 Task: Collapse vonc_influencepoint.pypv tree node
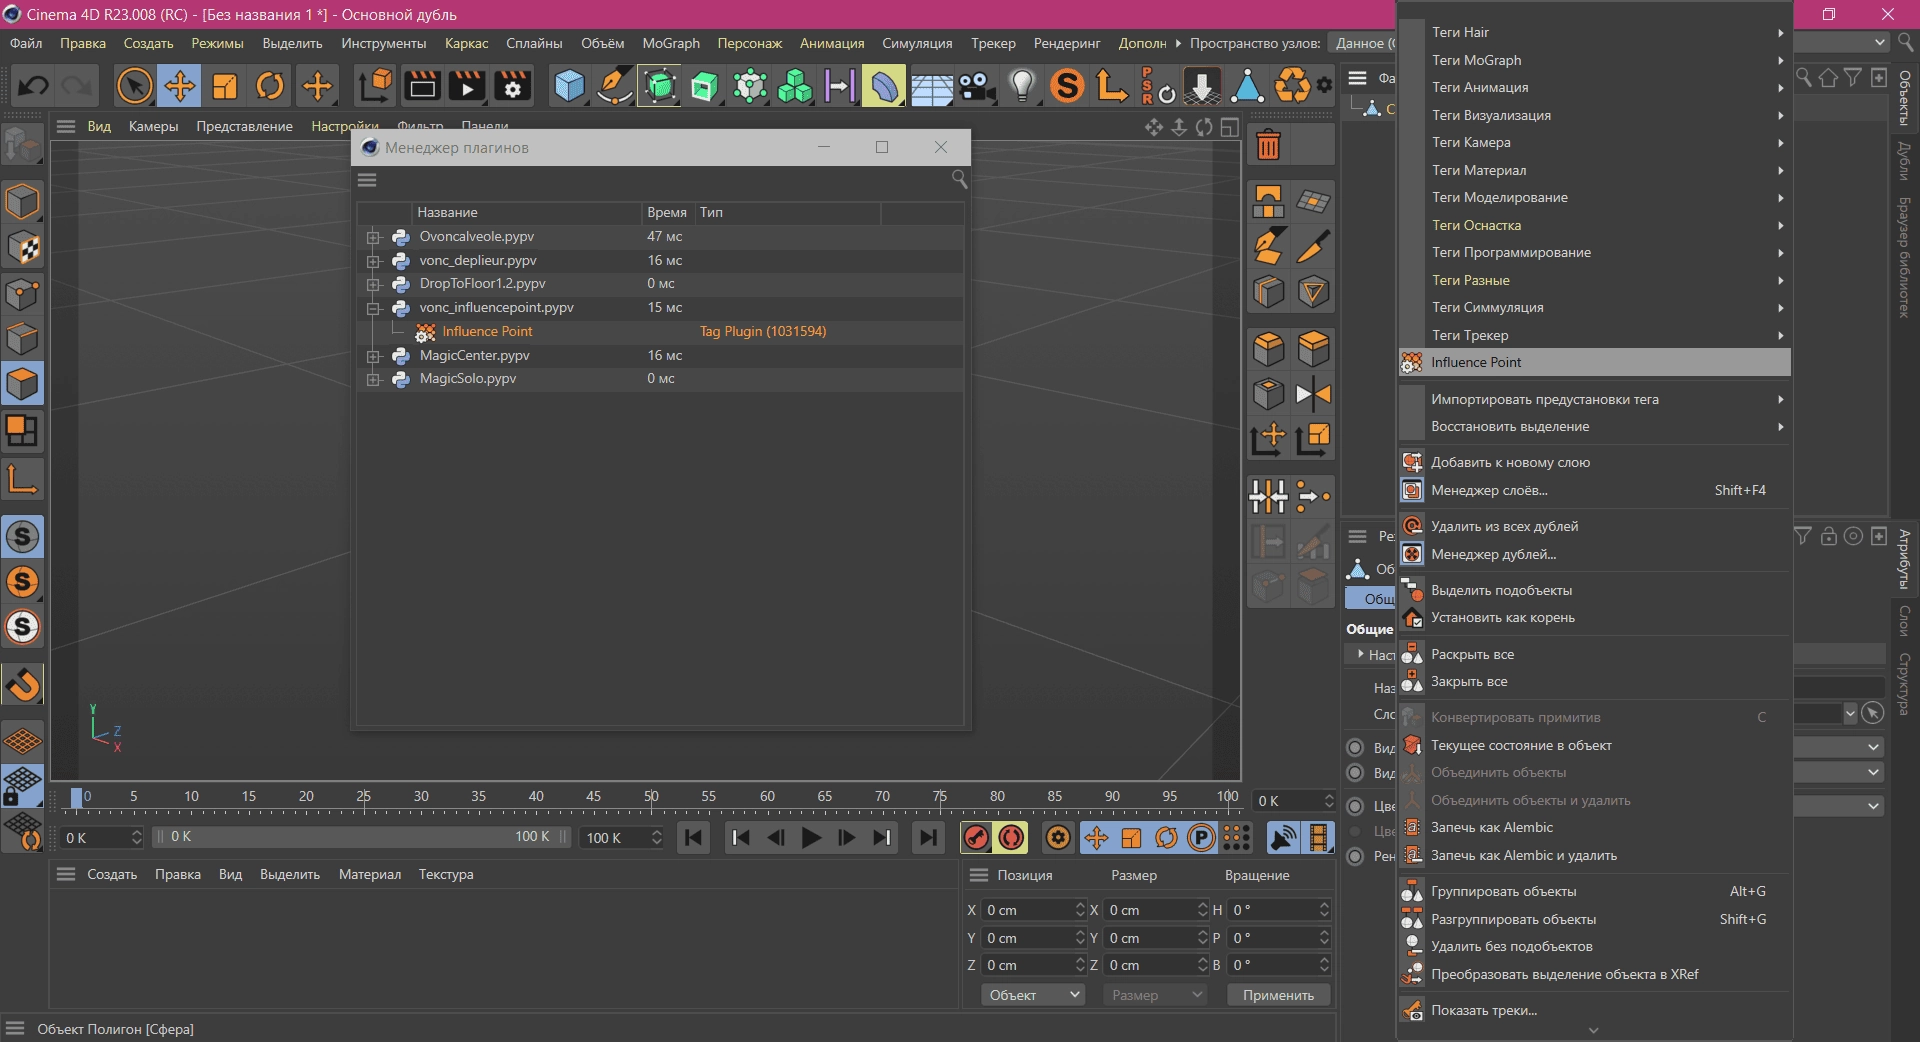tap(373, 308)
